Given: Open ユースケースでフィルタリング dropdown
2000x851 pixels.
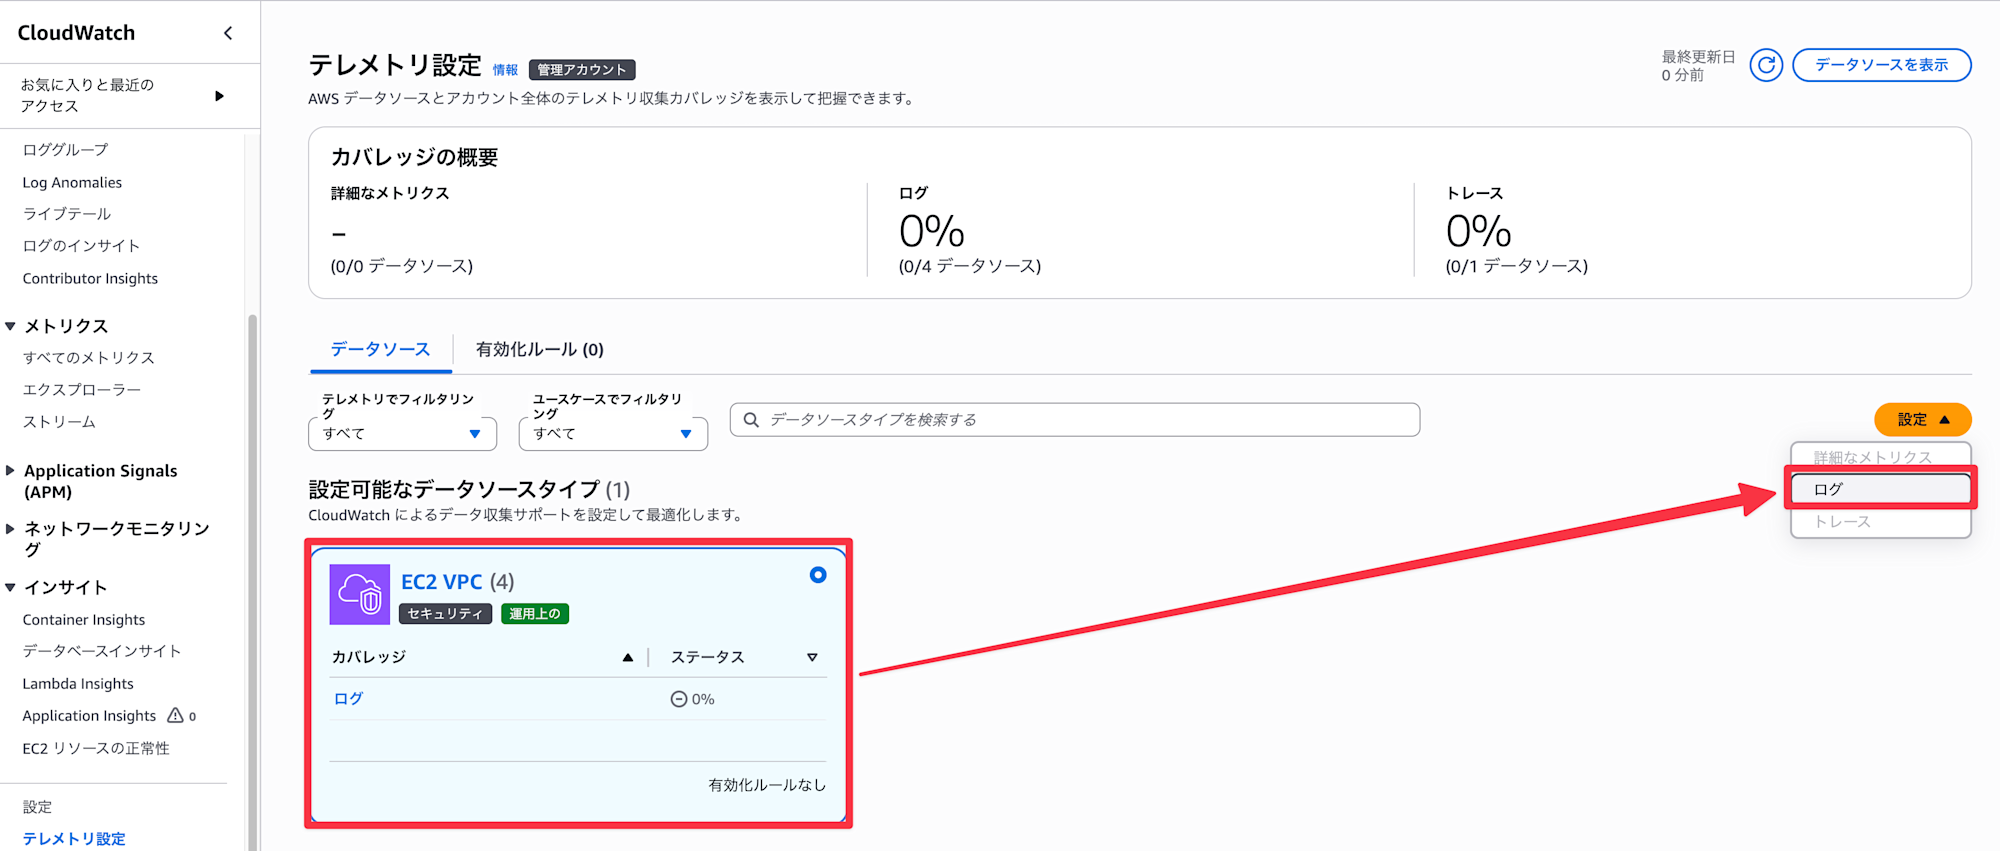Looking at the screenshot, I should pyautogui.click(x=613, y=434).
